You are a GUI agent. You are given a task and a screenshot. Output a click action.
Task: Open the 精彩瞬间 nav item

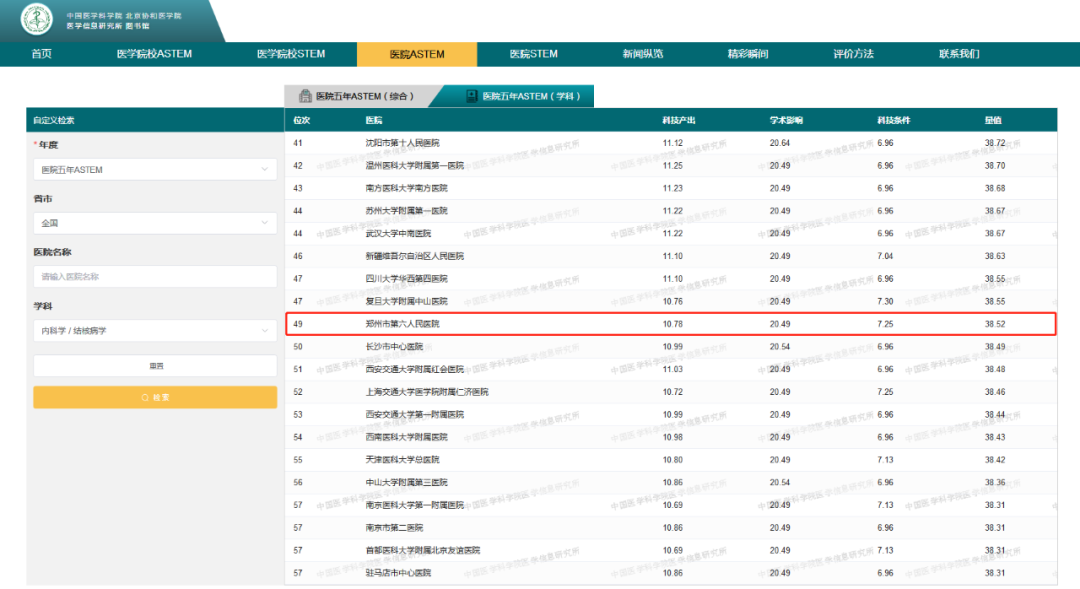(748, 54)
